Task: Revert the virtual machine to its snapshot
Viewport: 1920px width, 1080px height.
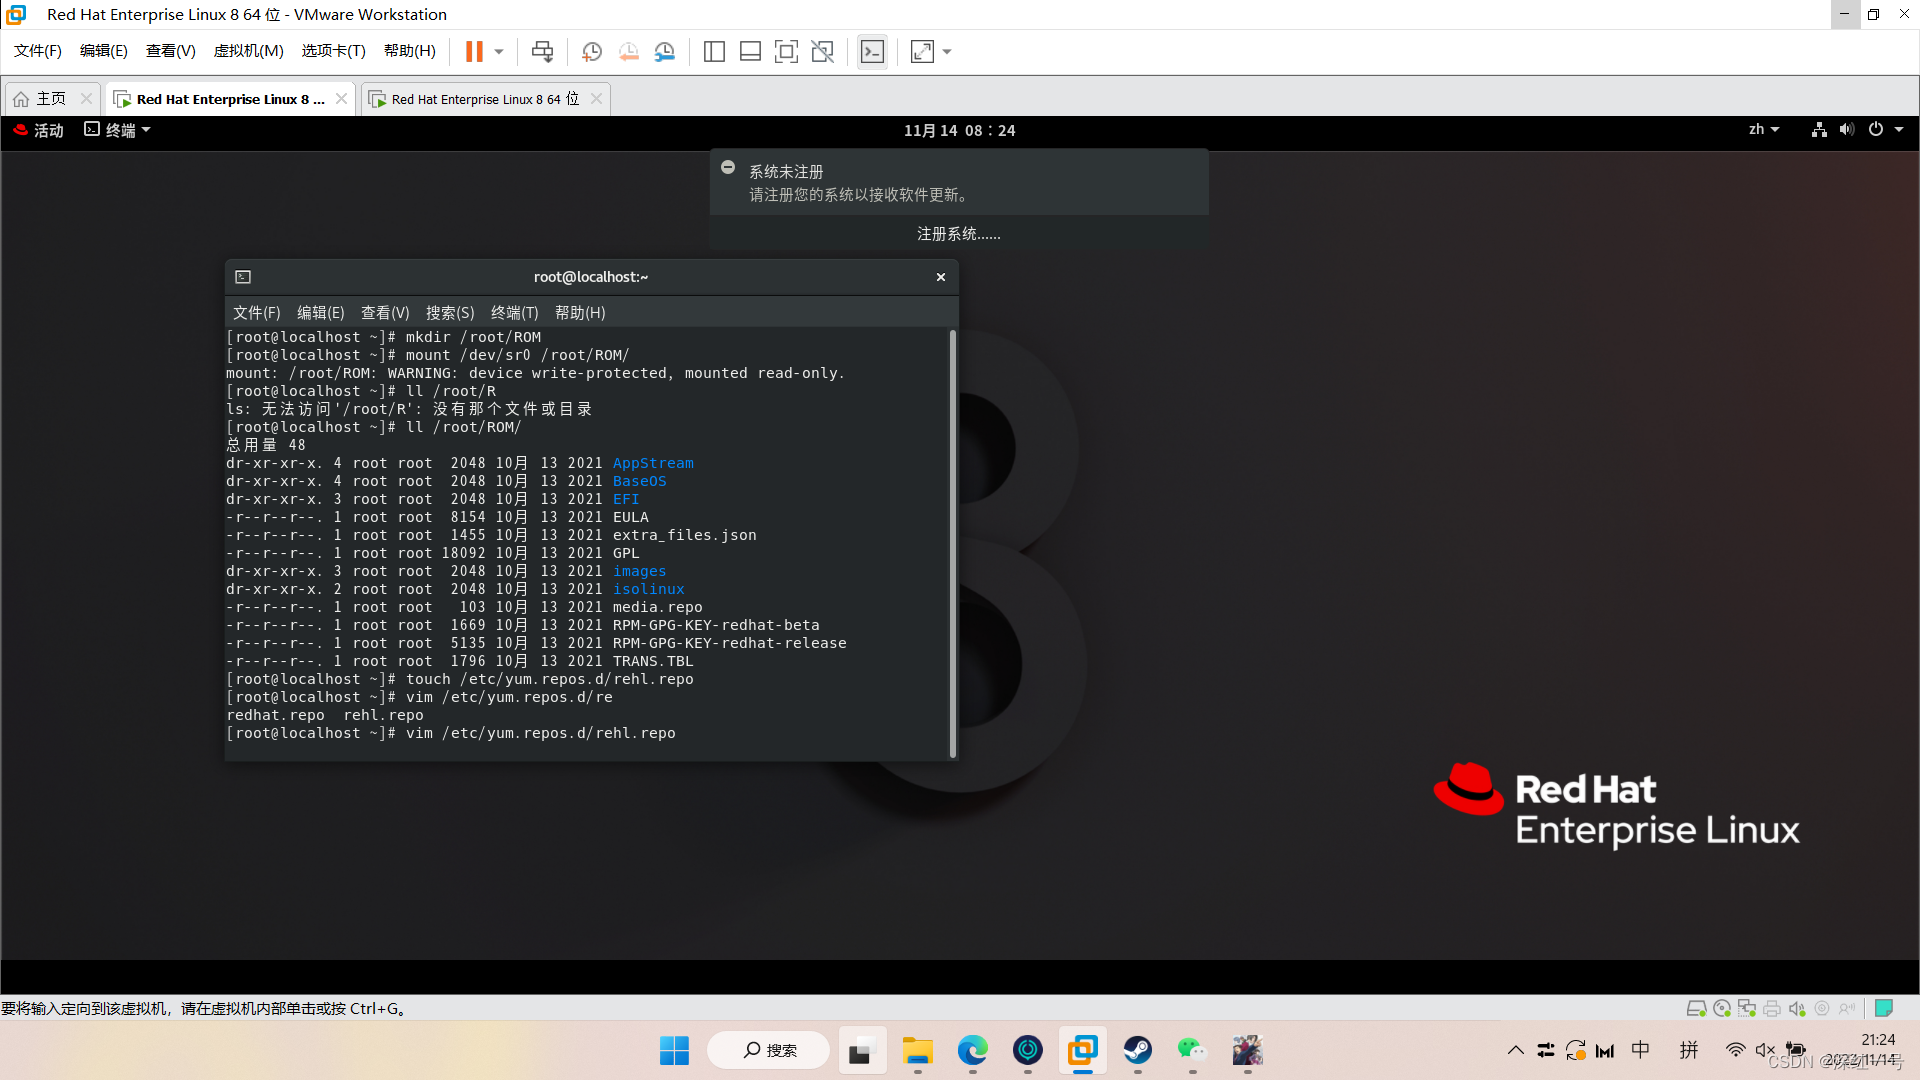Action: tap(628, 51)
